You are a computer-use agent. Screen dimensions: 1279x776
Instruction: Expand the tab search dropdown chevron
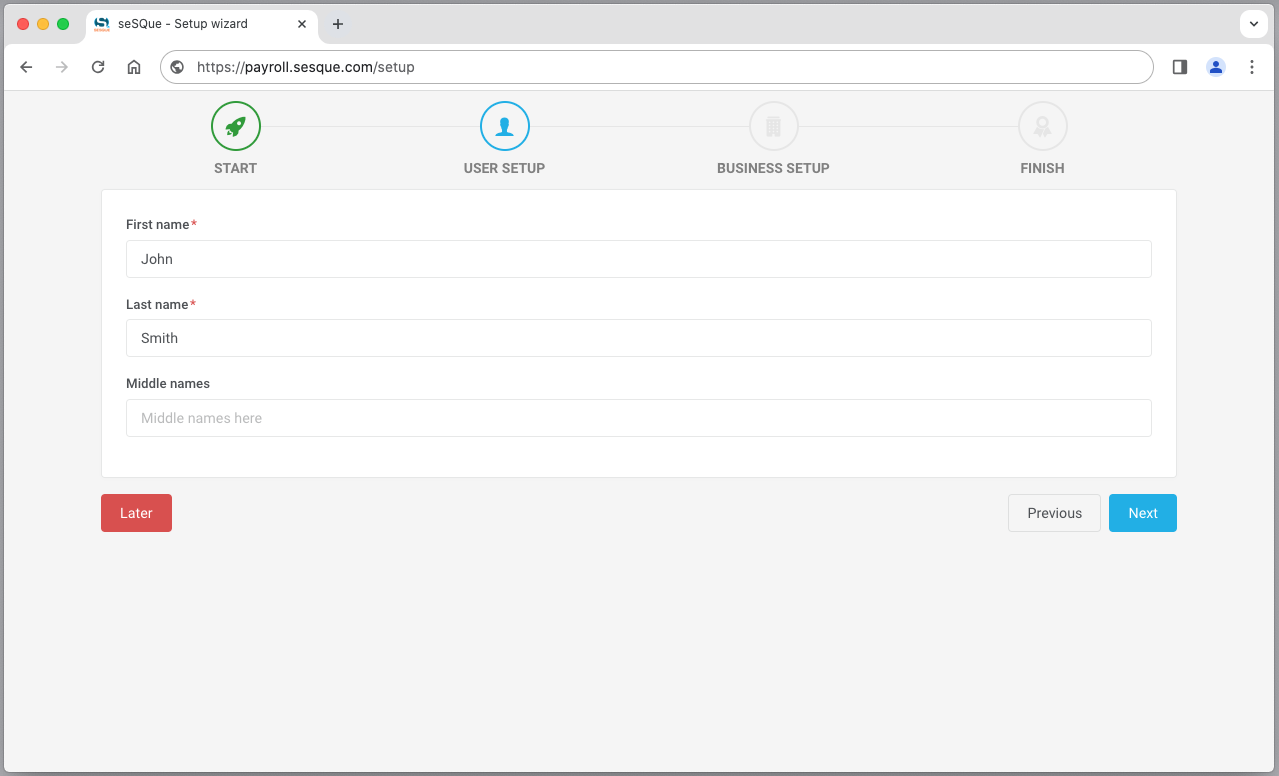(1254, 24)
